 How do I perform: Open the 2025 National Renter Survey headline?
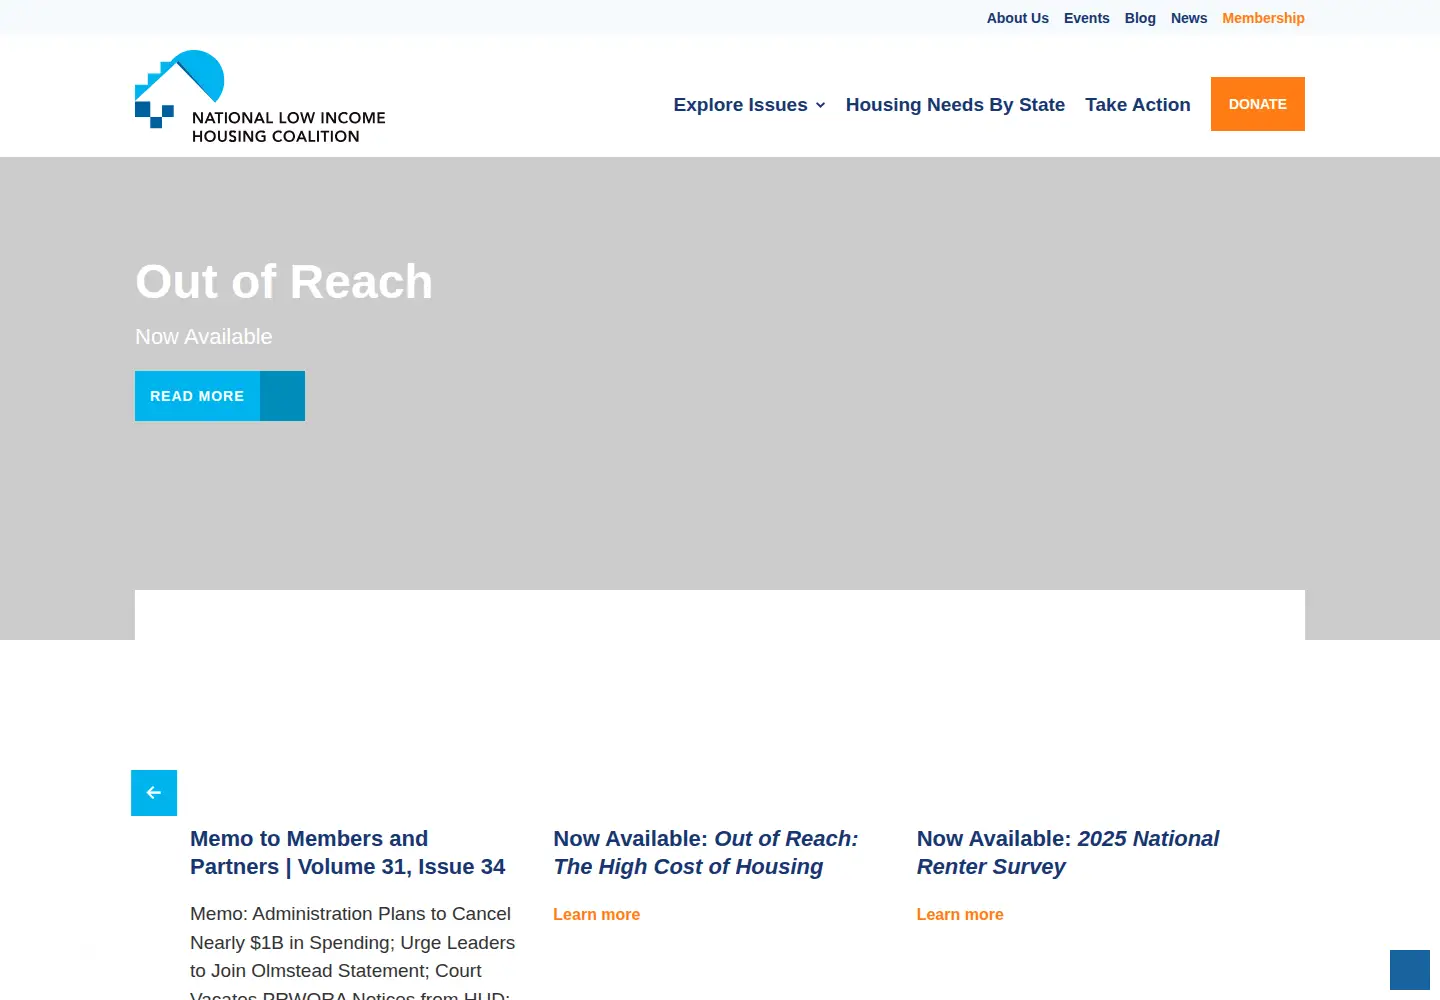pyautogui.click(x=1068, y=853)
